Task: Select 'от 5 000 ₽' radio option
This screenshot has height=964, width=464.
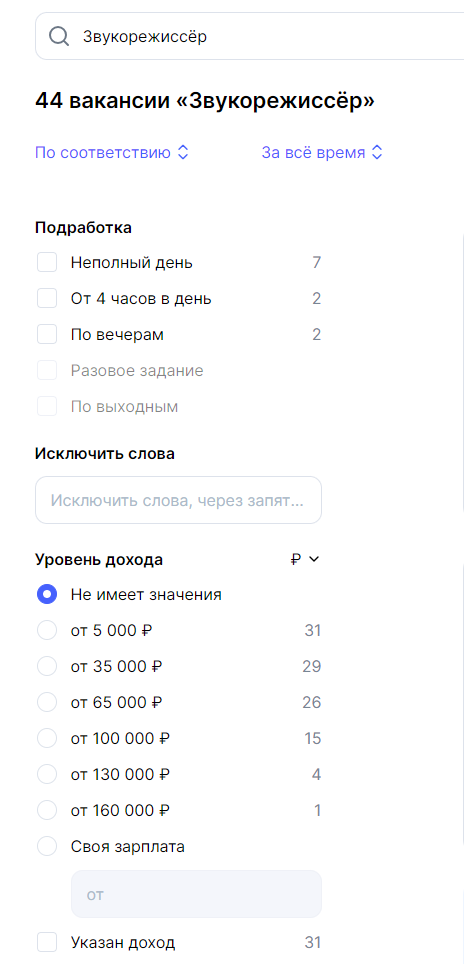Action: point(47,630)
